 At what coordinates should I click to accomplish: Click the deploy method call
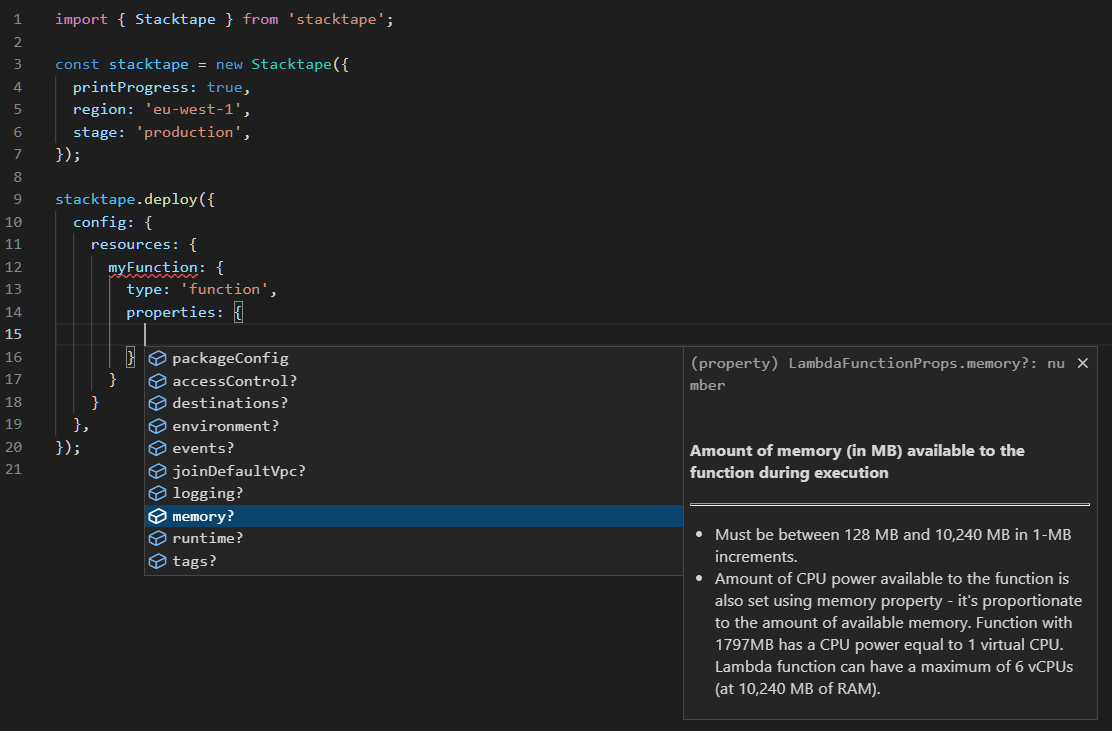[171, 199]
